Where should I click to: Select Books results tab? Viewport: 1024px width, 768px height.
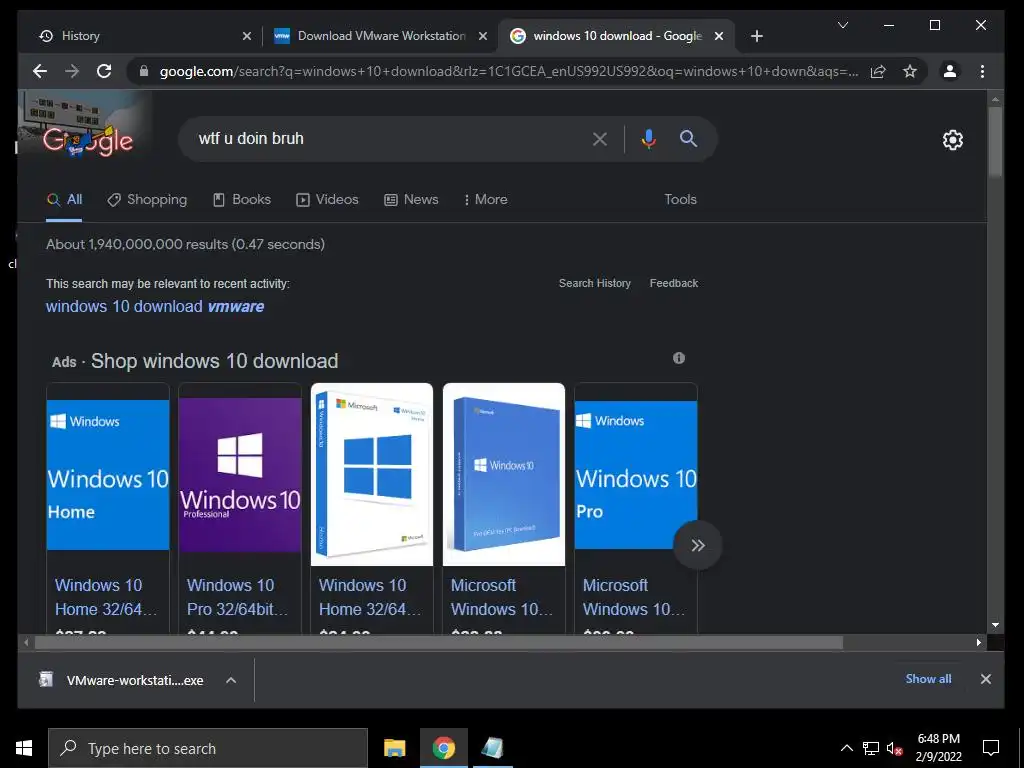[242, 199]
